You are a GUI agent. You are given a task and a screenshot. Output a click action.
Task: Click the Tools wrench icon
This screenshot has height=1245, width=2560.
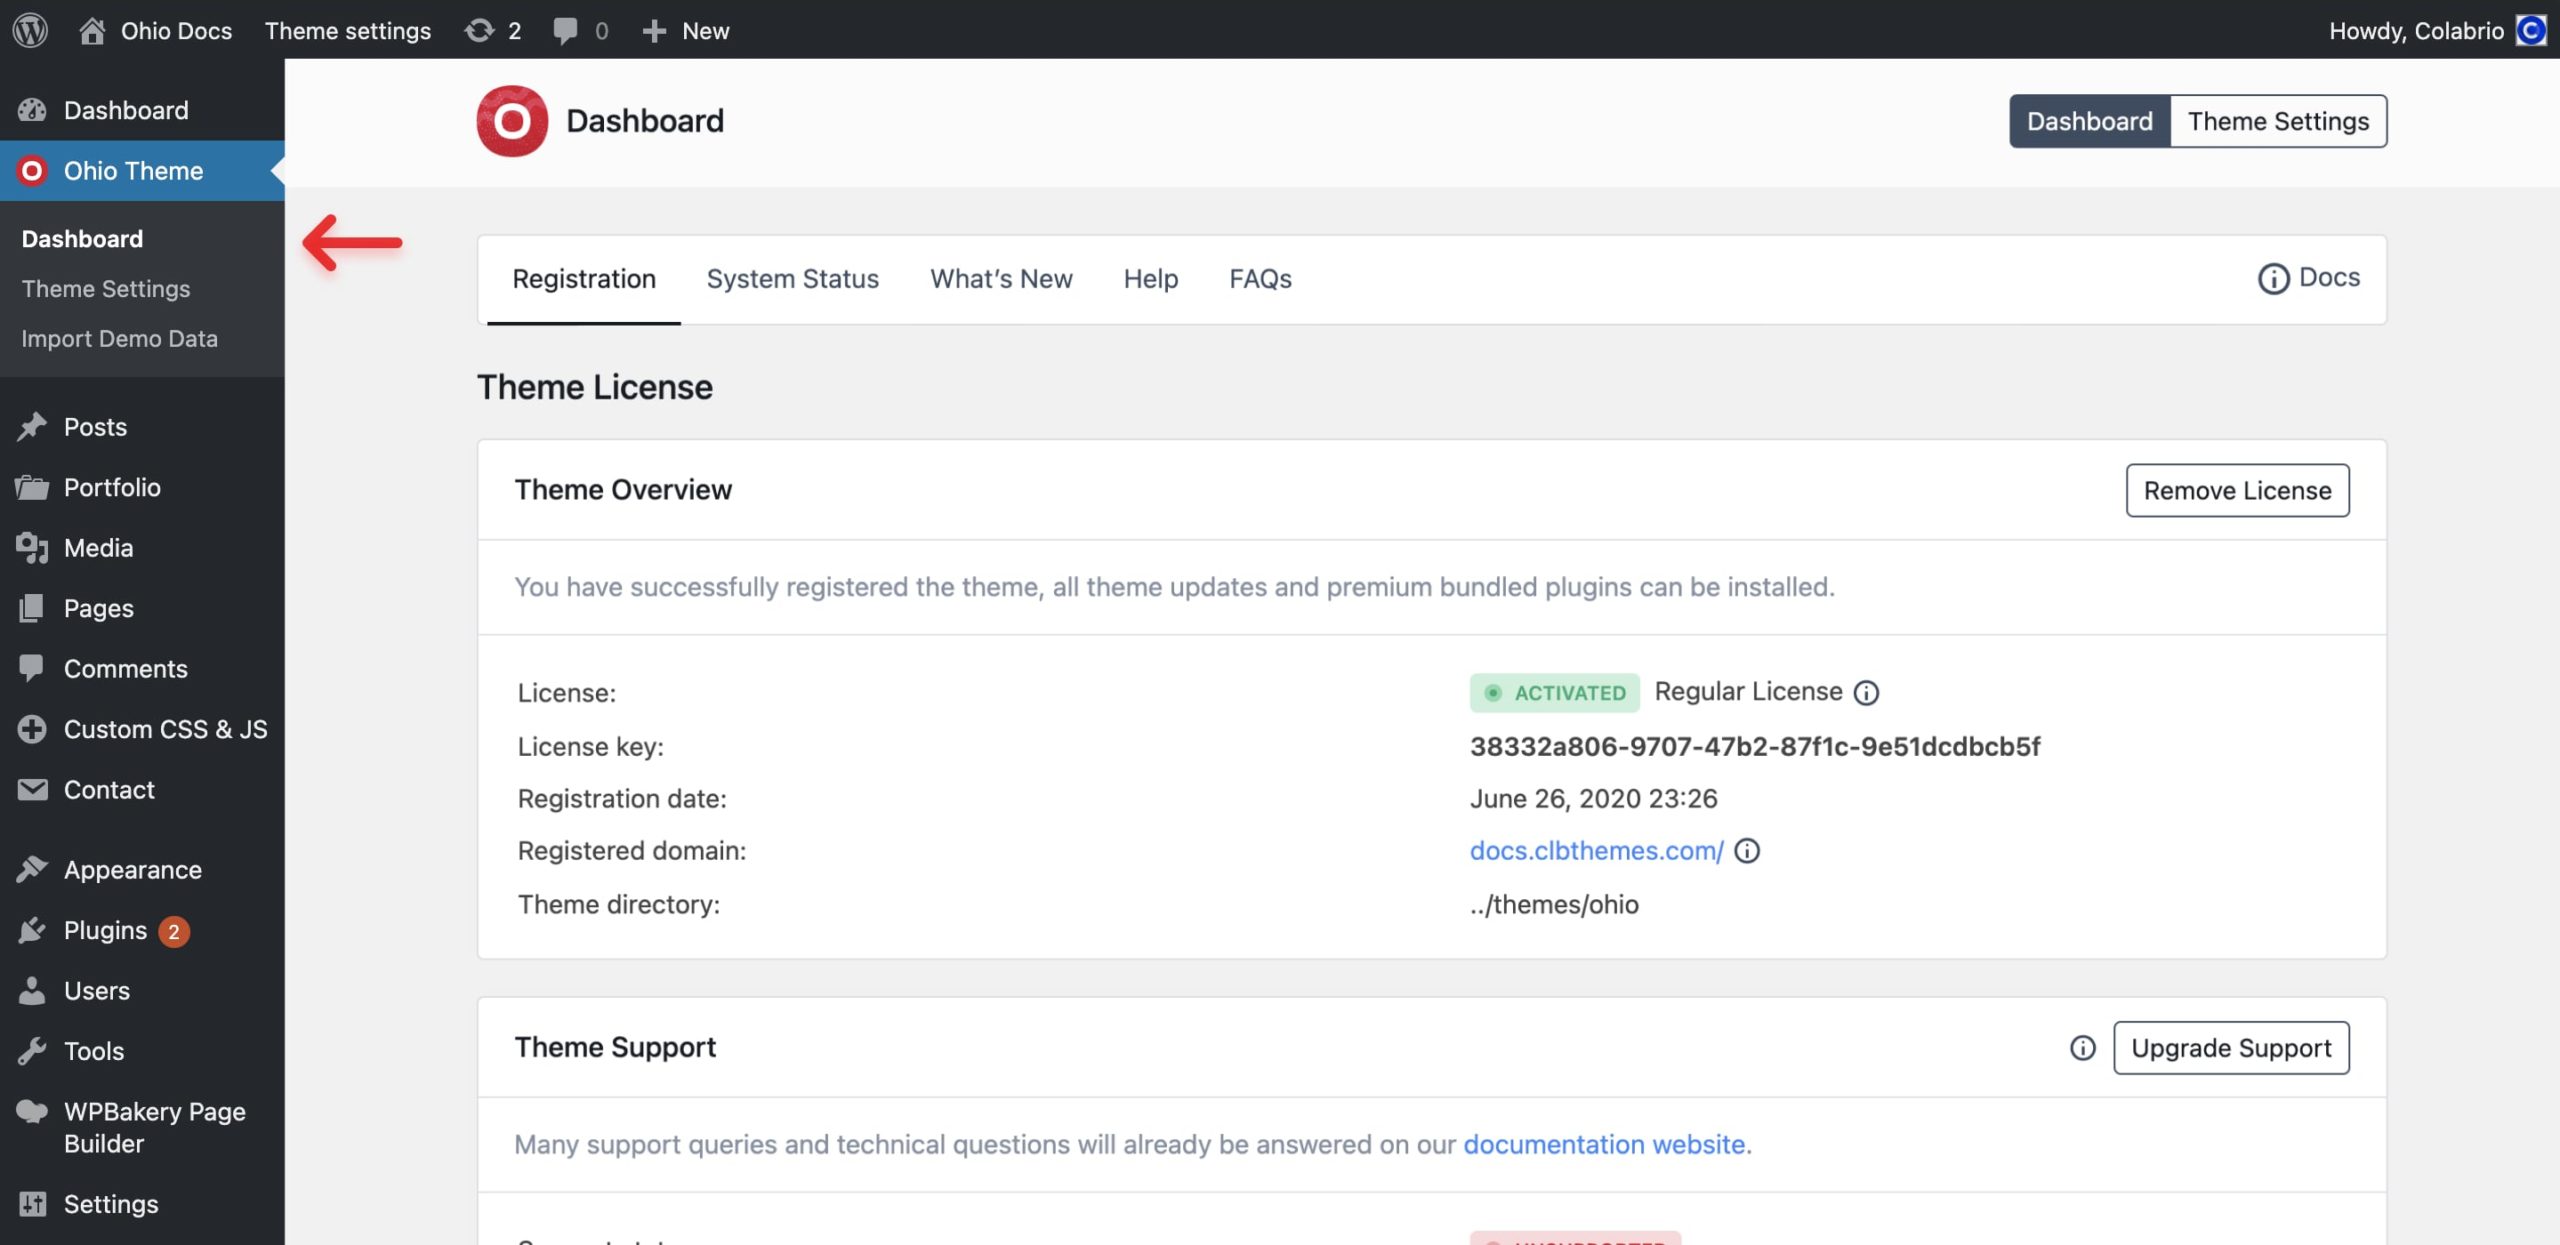click(x=32, y=1051)
